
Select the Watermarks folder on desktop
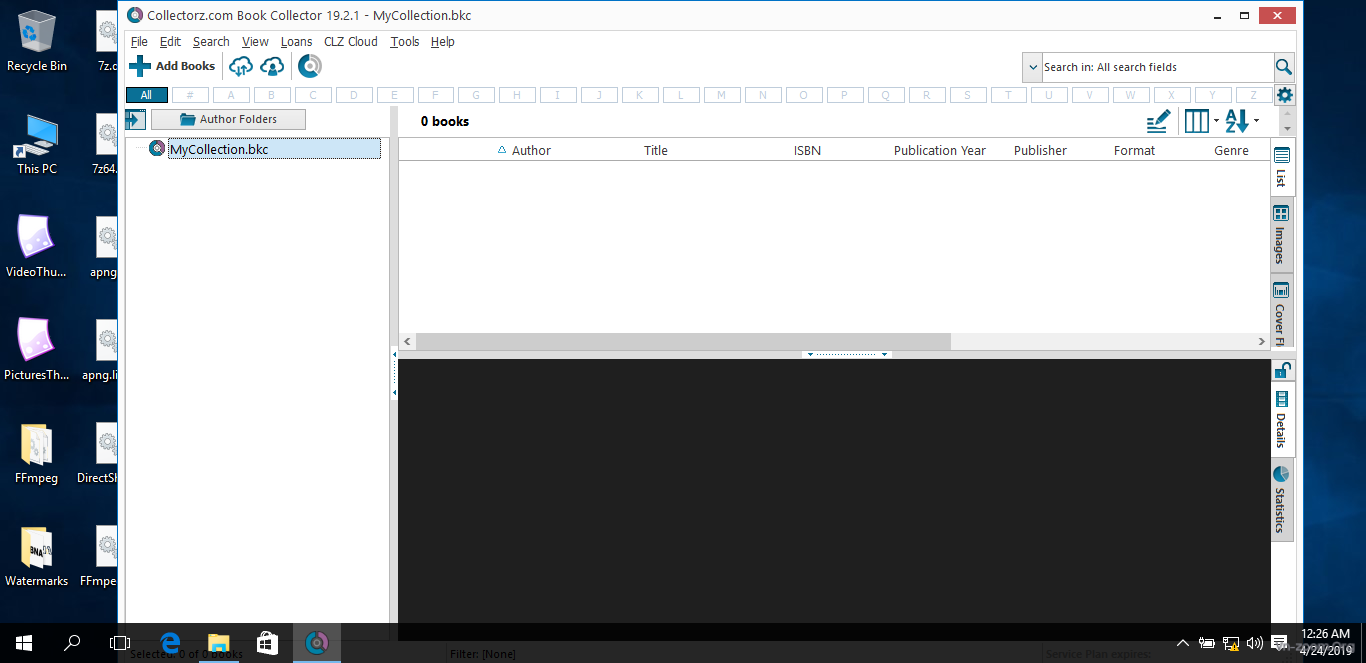(37, 557)
